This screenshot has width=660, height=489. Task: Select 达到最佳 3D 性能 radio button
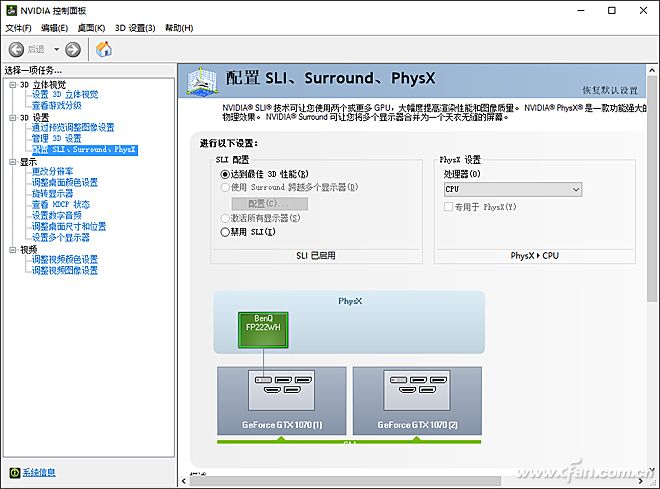(225, 174)
